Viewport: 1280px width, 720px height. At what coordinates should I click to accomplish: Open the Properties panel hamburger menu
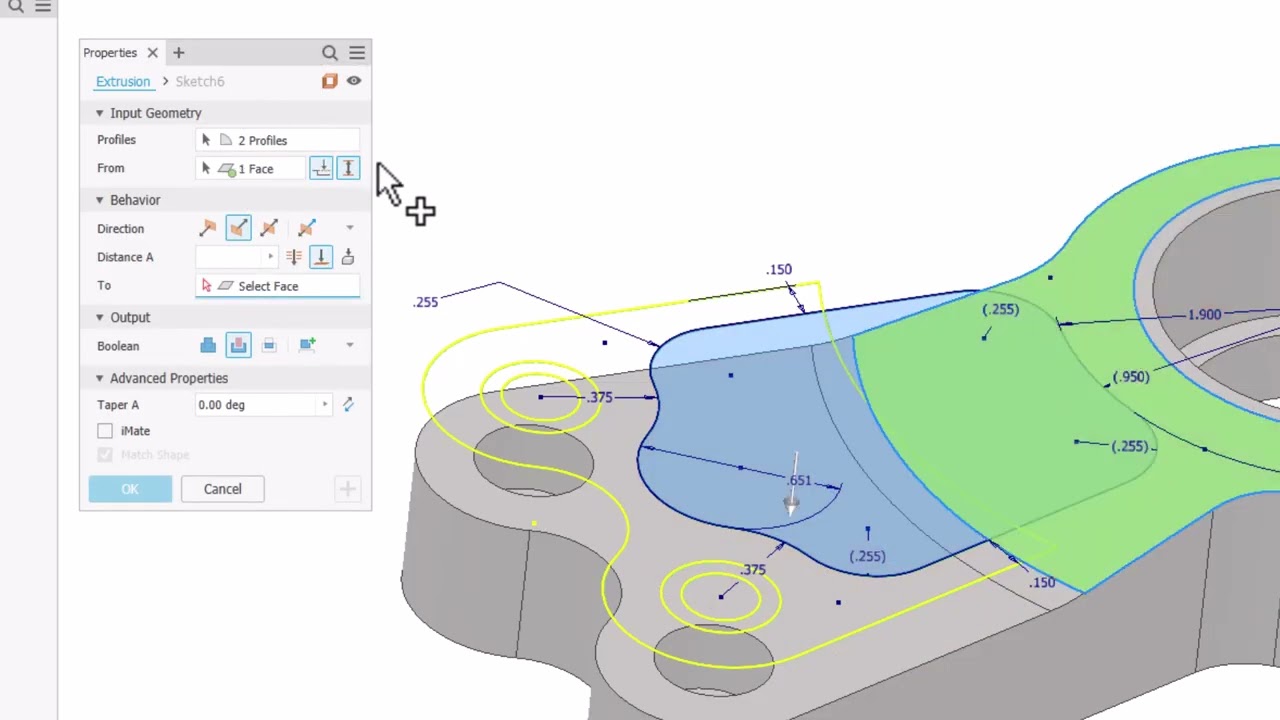(357, 53)
